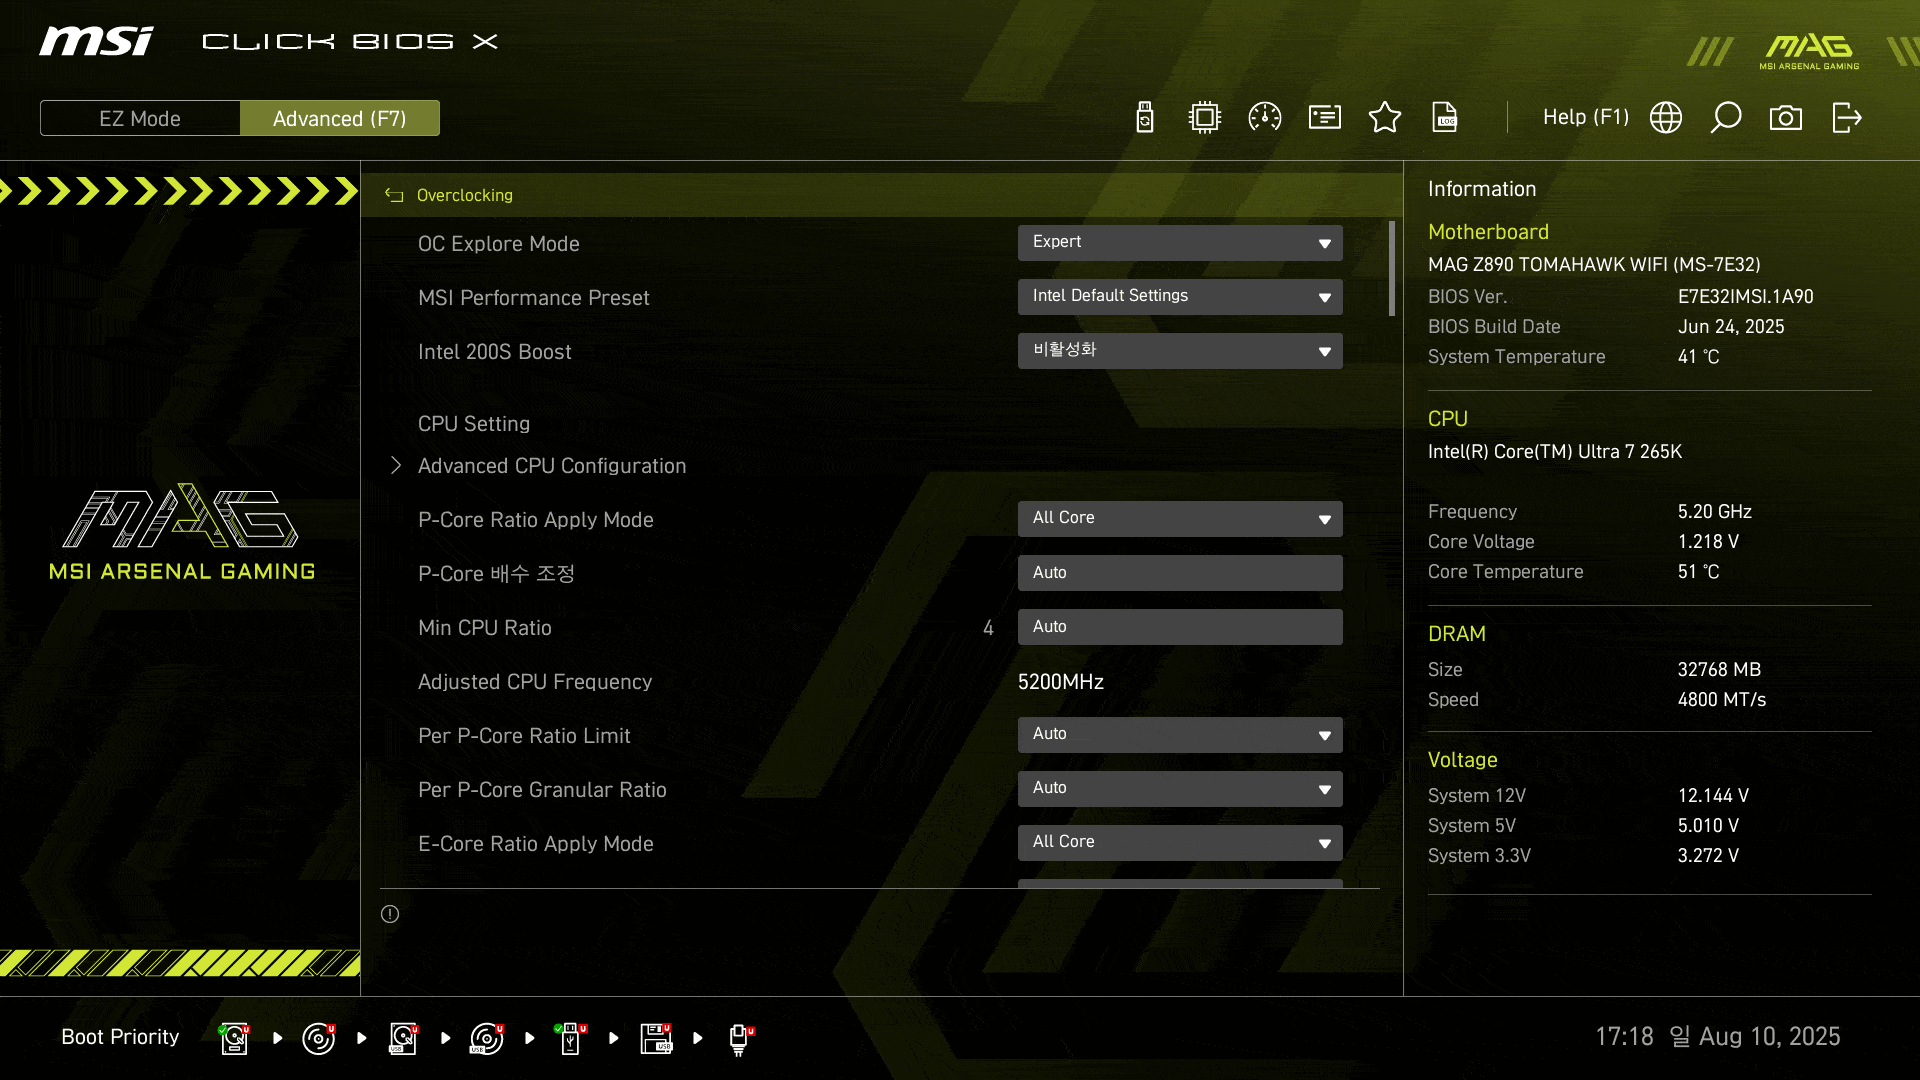Select the USB hard disk boot device icon

pyautogui.click(x=403, y=1038)
